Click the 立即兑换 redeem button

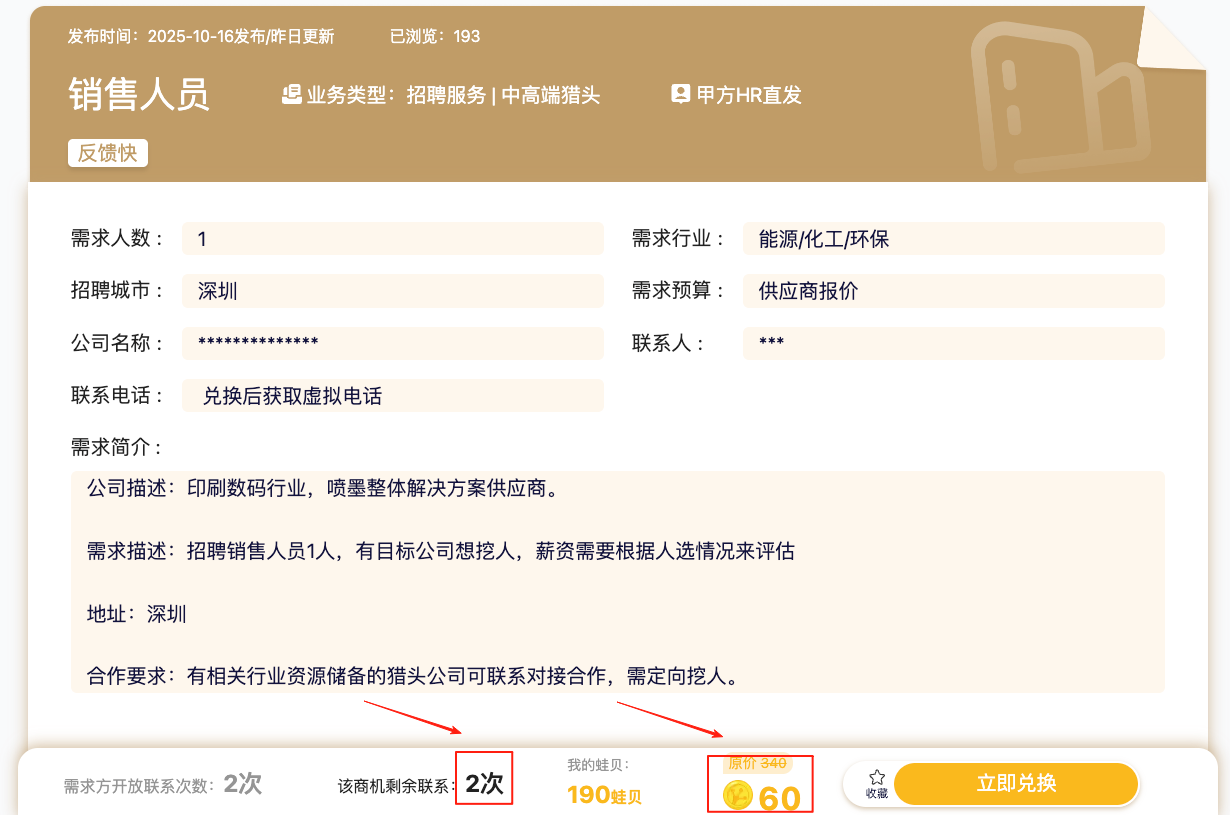tap(1016, 783)
